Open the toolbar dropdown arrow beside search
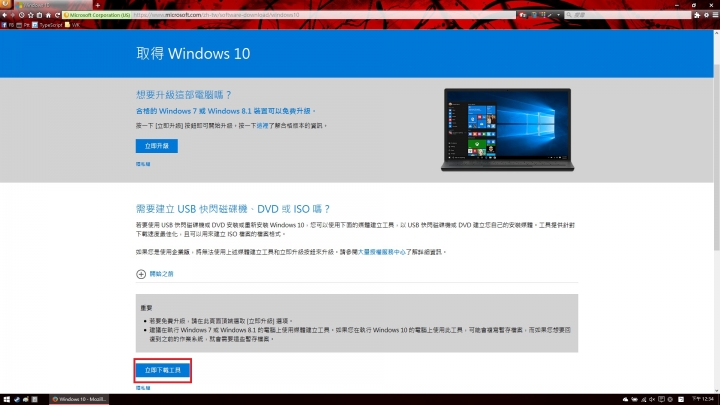Image resolution: width=720 pixels, height=405 pixels. 558,15
